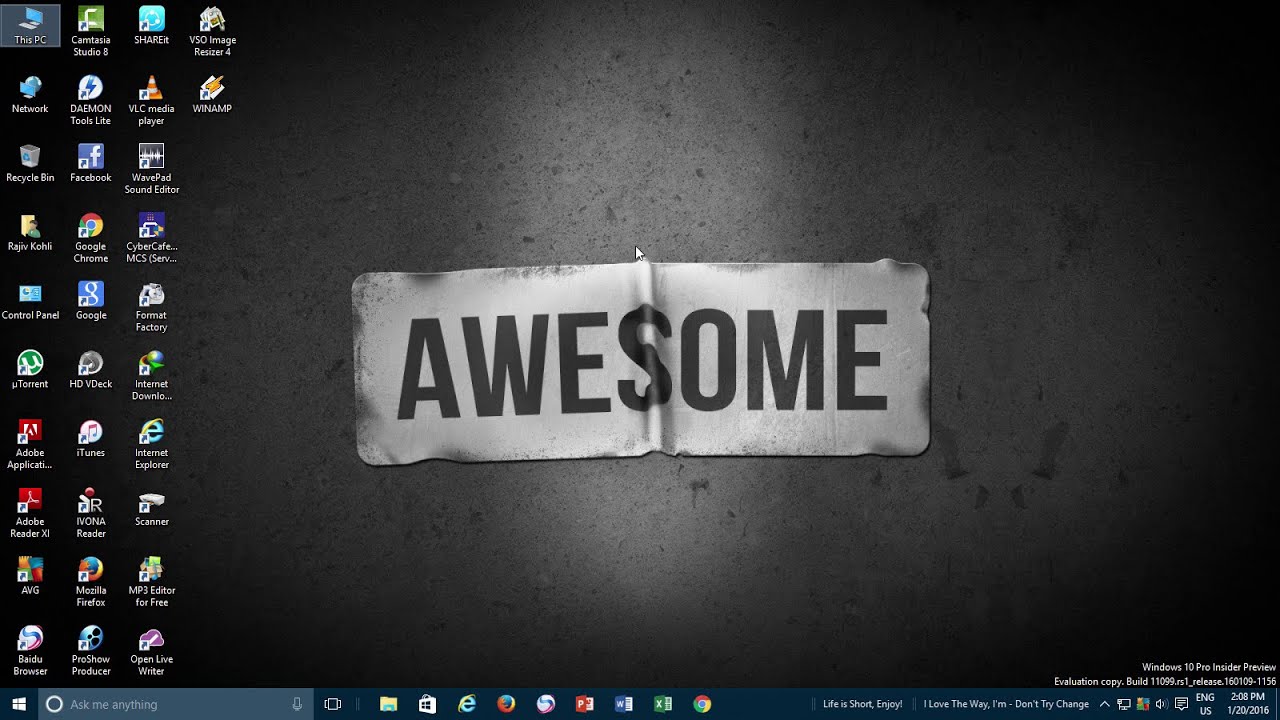Open the clock showing 2:08 PM
Image resolution: width=1280 pixels, height=720 pixels.
tap(1250, 704)
